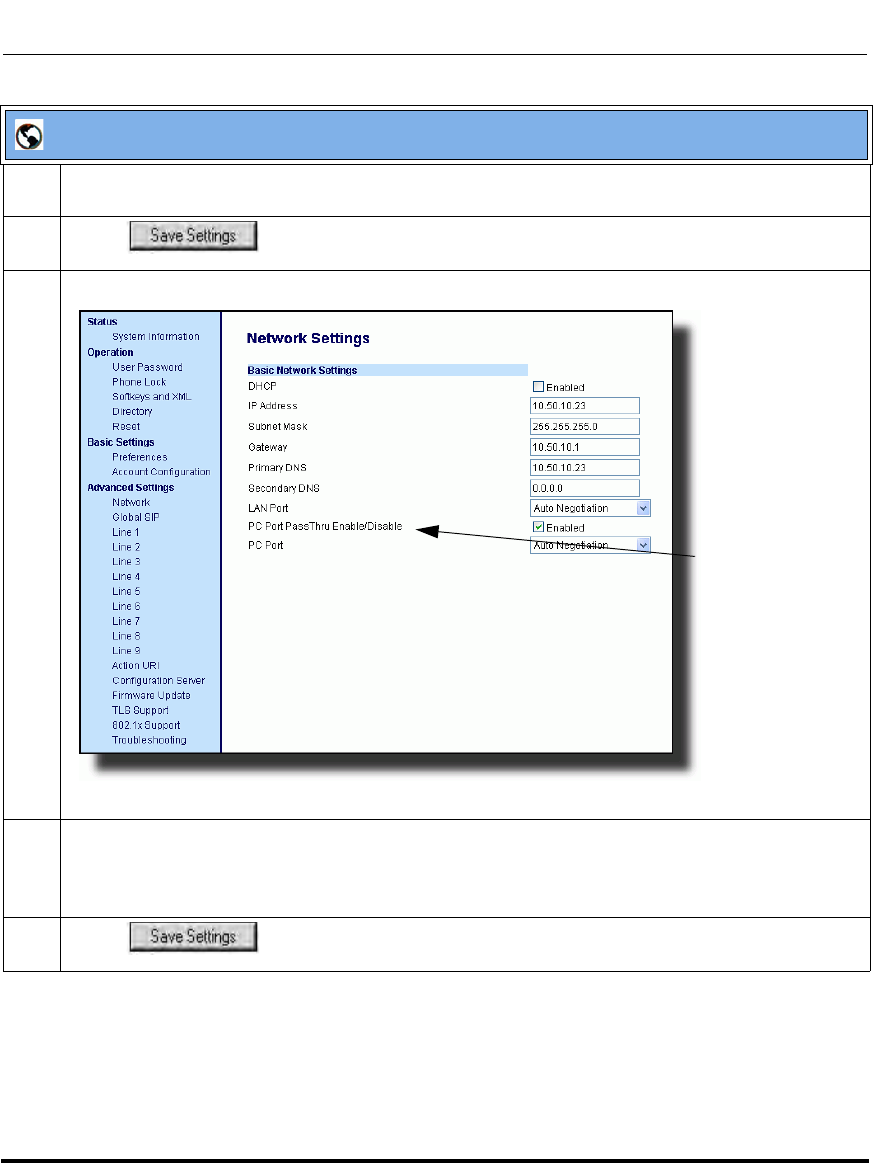Open the Reset page
The height and width of the screenshot is (1163, 873).
point(126,426)
